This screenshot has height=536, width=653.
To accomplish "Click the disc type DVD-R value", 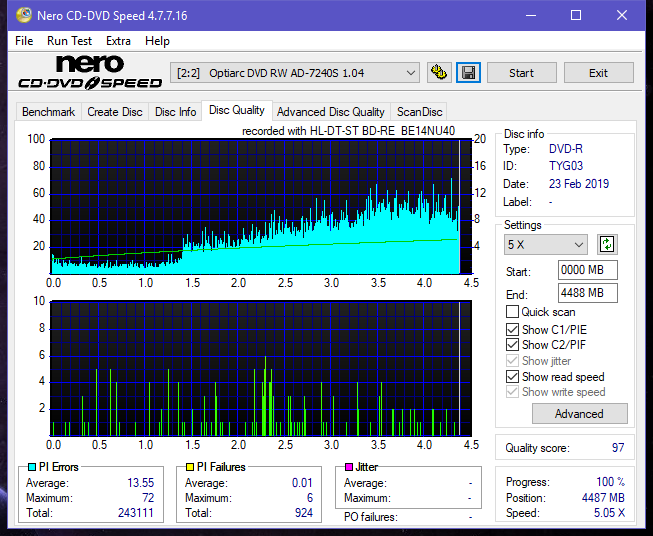I will click(x=566, y=149).
